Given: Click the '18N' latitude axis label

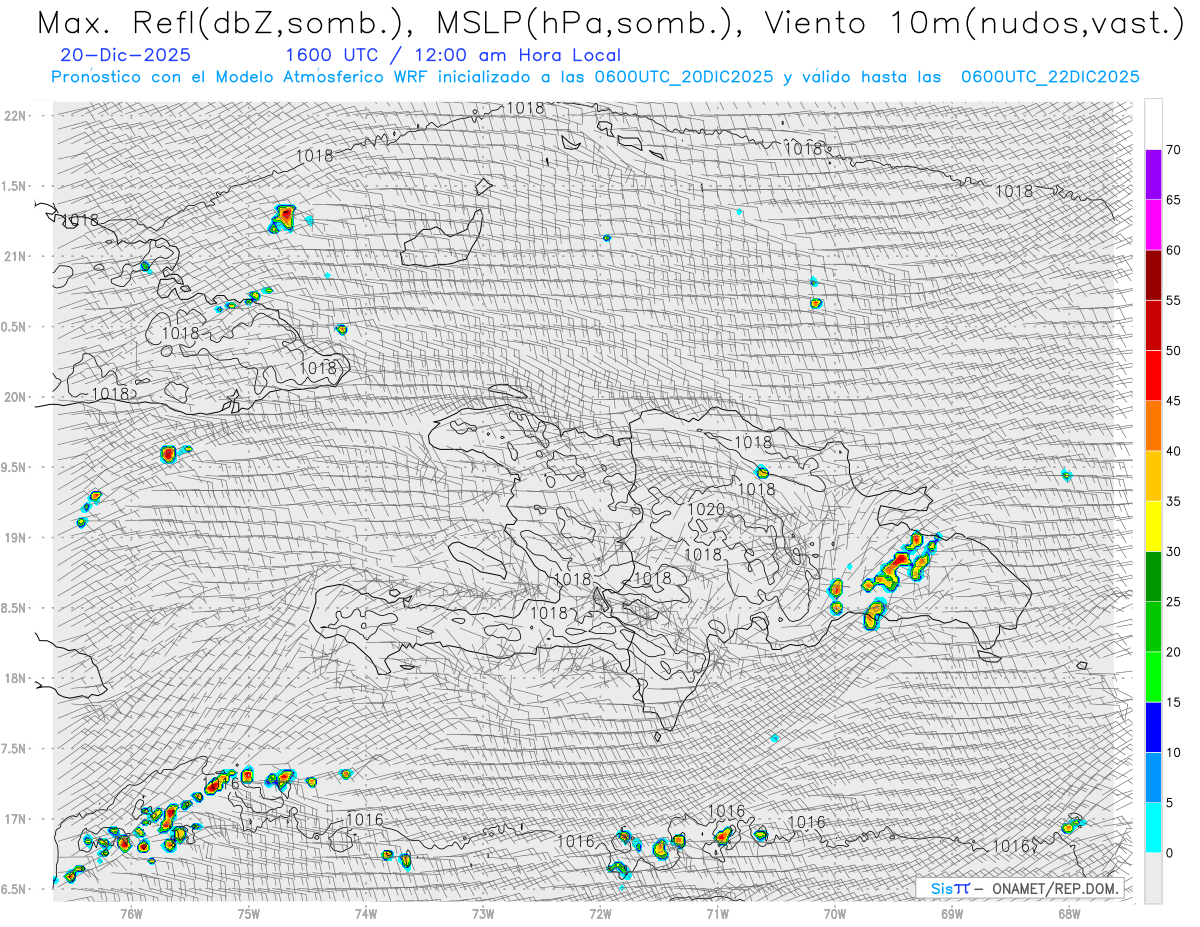Looking at the screenshot, I should tap(15, 678).
